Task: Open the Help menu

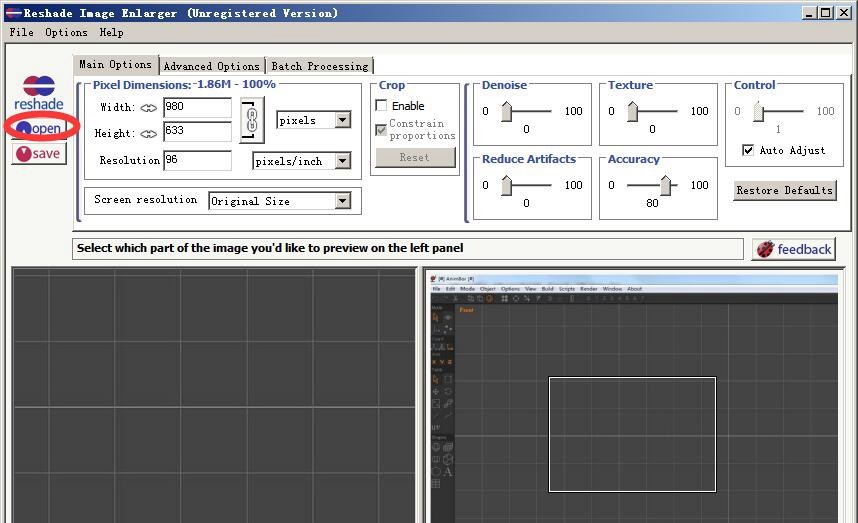Action: [111, 32]
